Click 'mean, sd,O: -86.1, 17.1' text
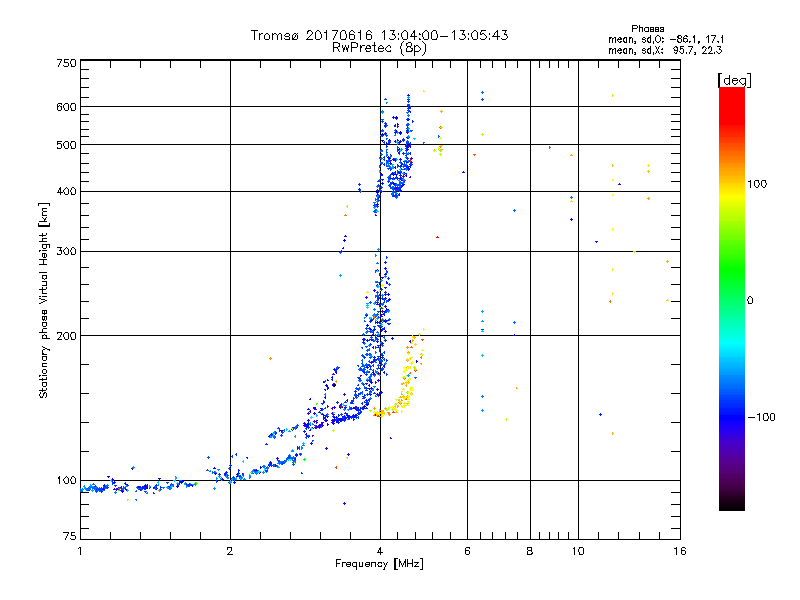 666,39
